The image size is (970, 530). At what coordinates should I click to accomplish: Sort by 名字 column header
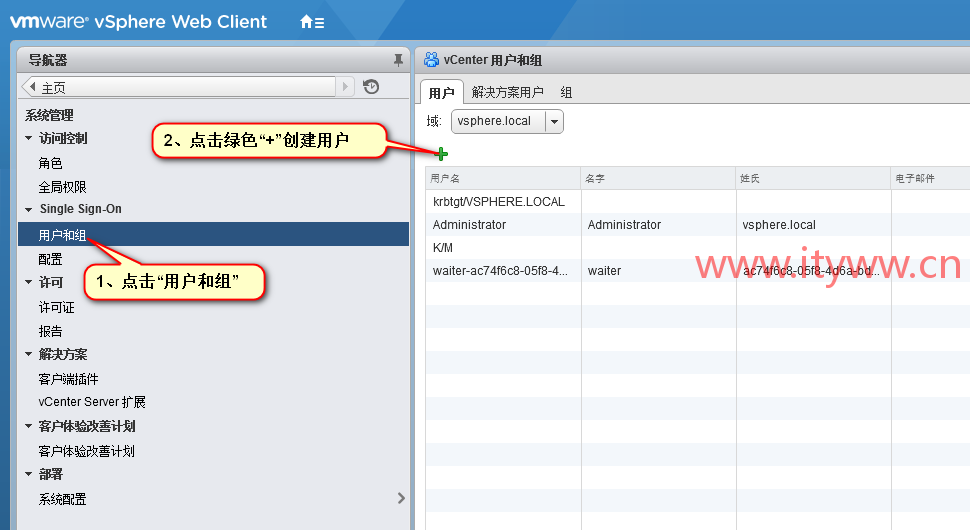658,178
